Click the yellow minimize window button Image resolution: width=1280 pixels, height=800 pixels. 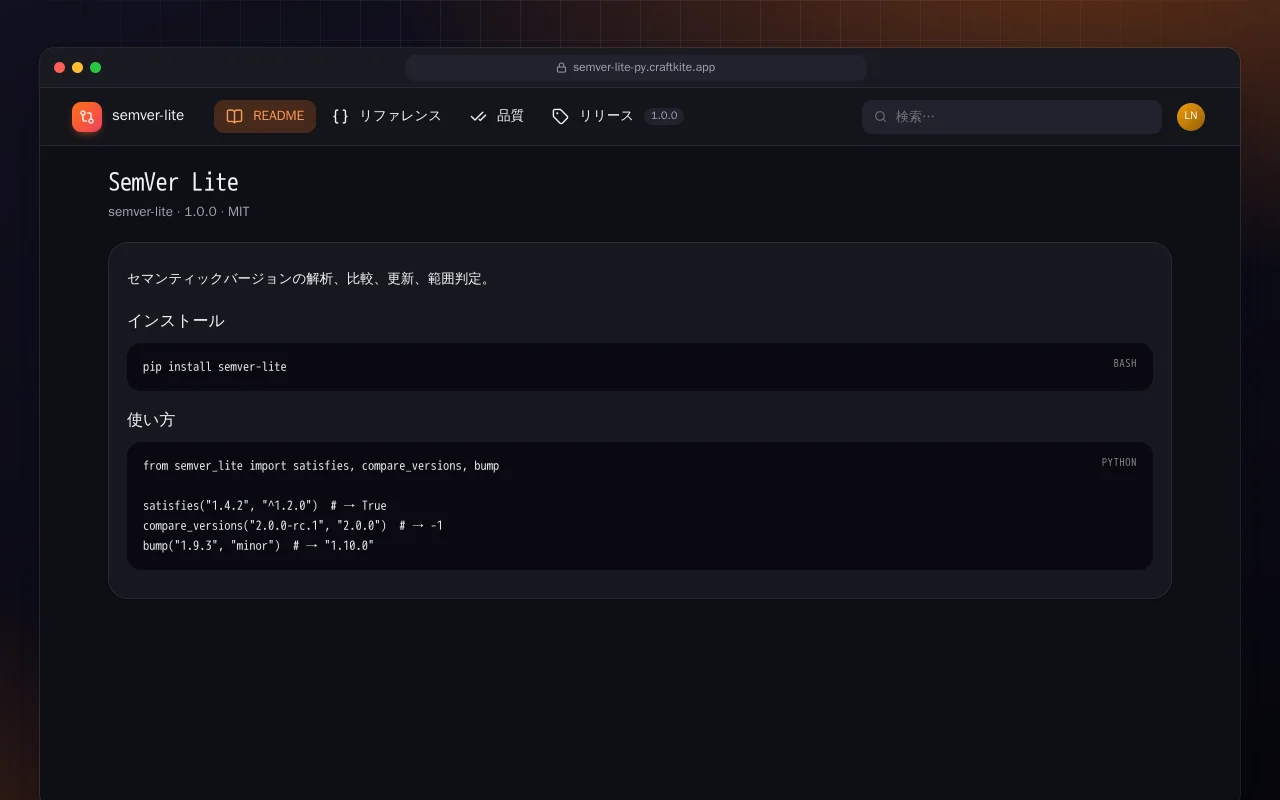coord(78,68)
